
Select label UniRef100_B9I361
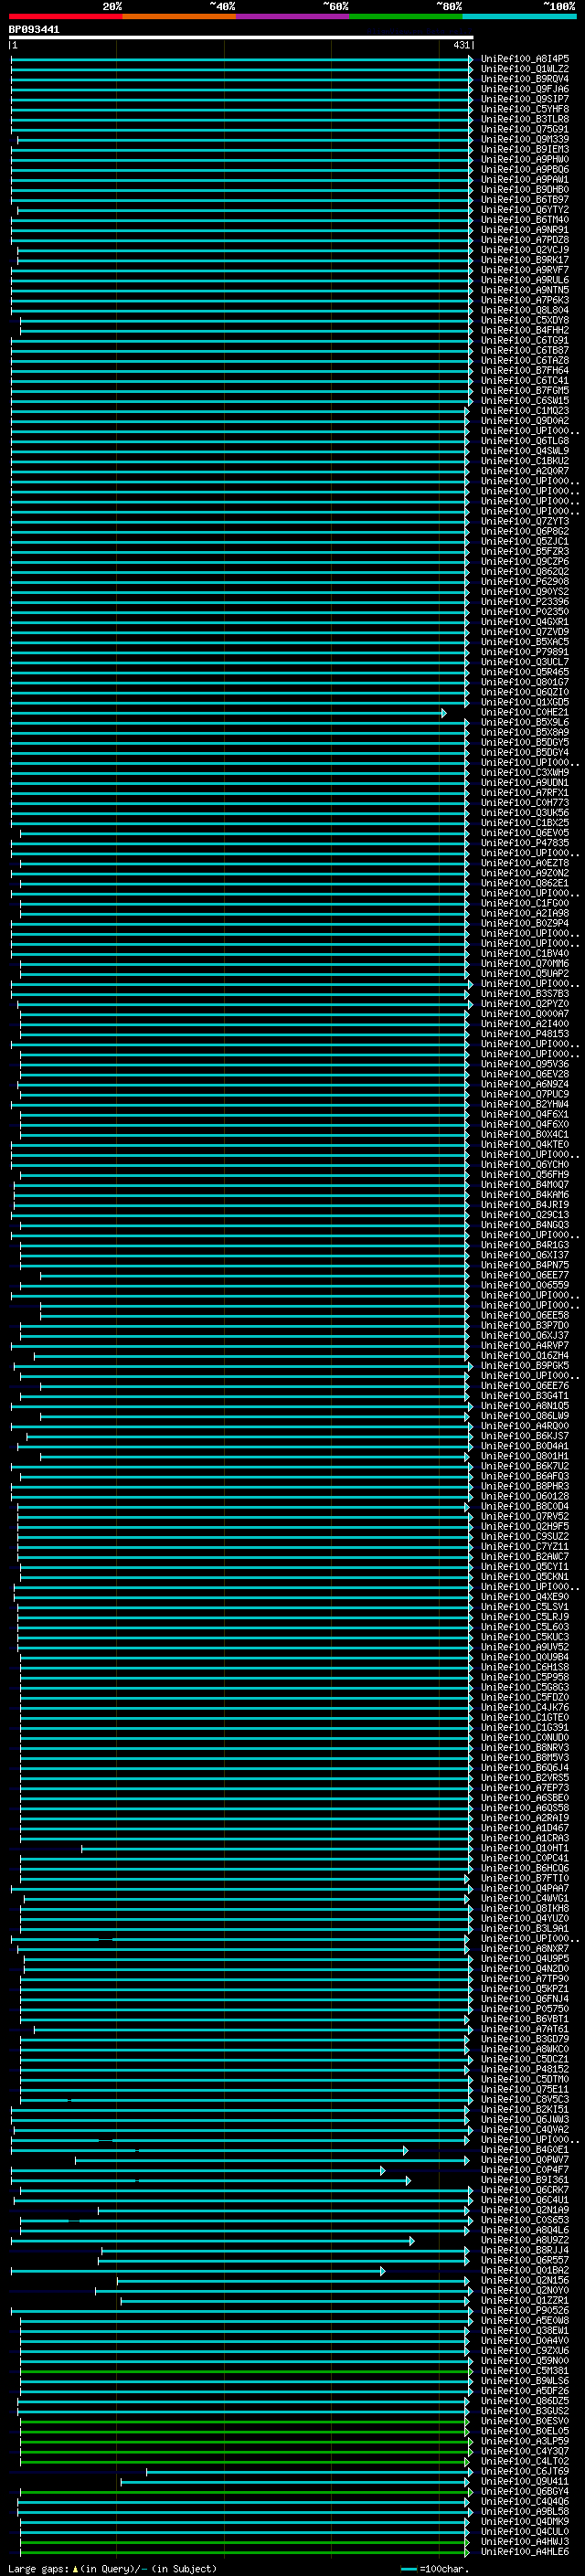[524, 2181]
